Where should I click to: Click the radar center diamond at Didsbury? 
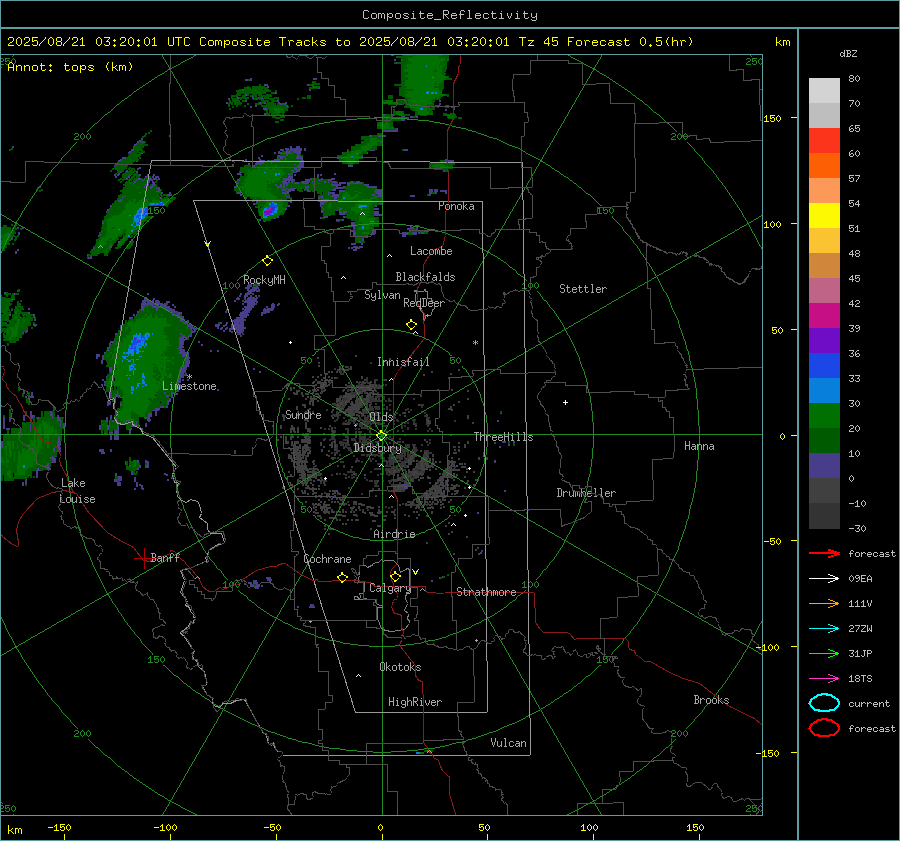pyautogui.click(x=382, y=436)
